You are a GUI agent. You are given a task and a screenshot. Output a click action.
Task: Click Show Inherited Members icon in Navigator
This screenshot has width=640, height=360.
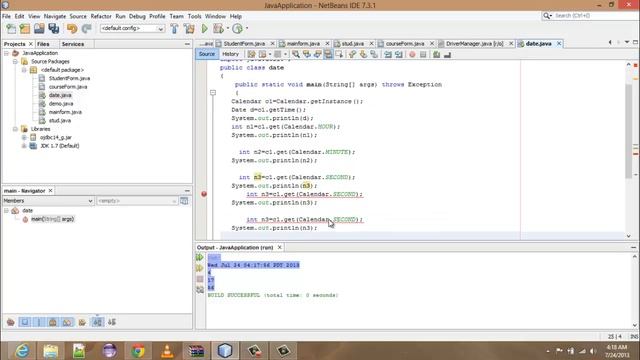coord(11,322)
